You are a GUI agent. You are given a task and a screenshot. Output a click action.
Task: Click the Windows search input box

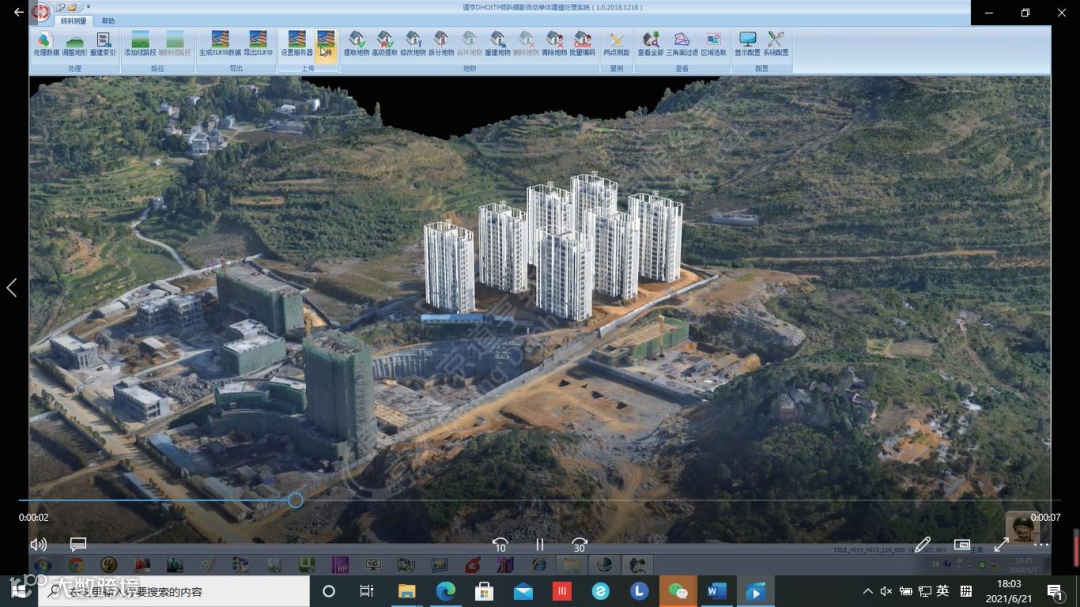174,591
